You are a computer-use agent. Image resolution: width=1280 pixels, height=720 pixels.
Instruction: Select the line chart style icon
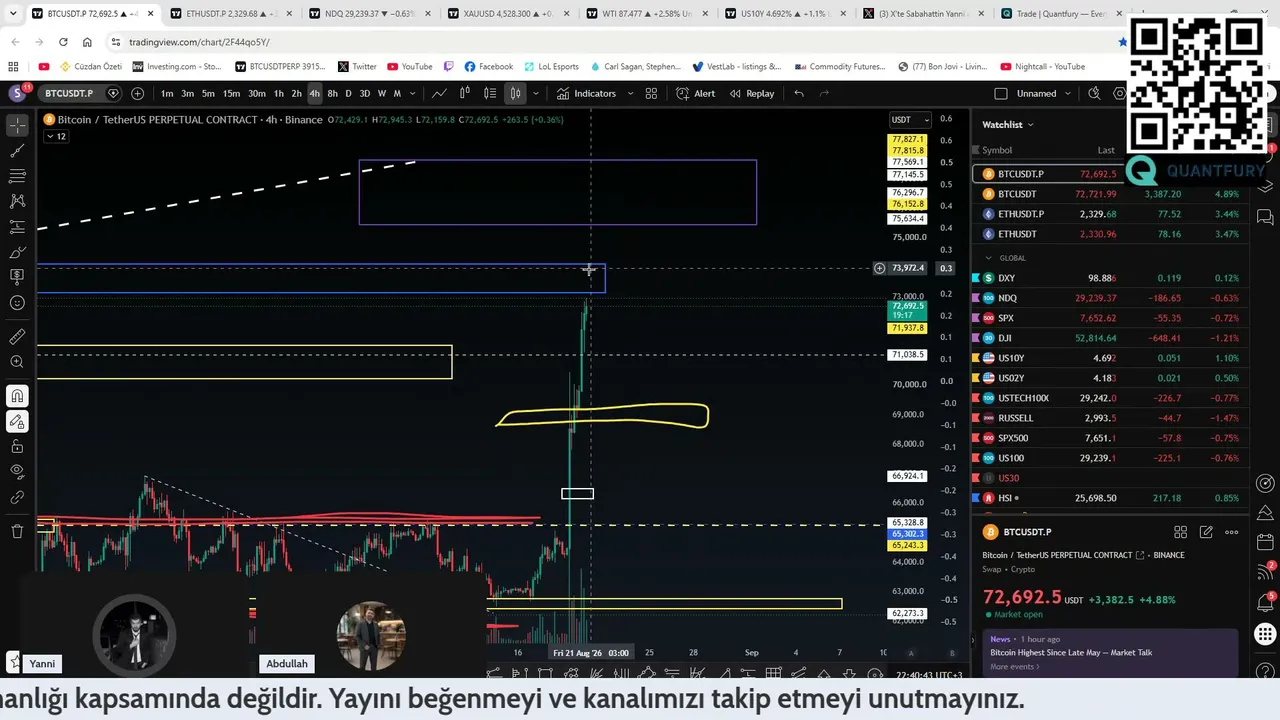[439, 93]
